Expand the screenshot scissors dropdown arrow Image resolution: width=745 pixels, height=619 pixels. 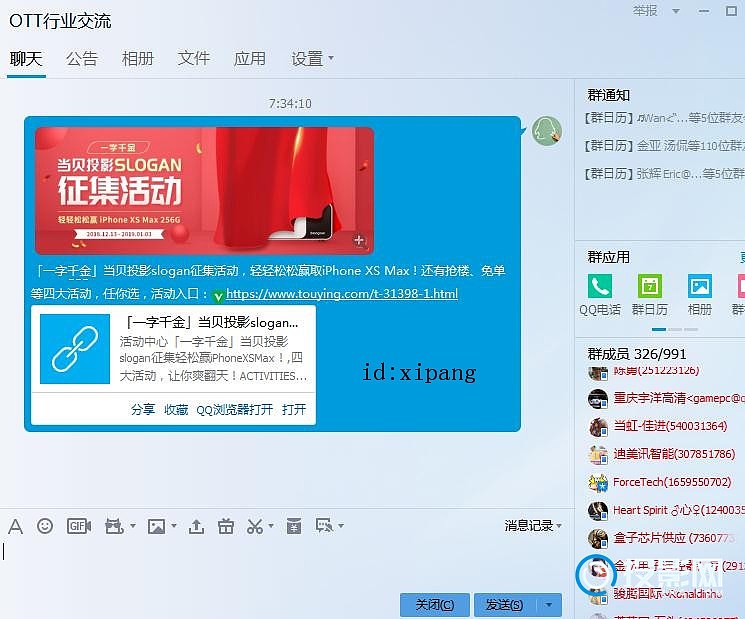tap(271, 525)
